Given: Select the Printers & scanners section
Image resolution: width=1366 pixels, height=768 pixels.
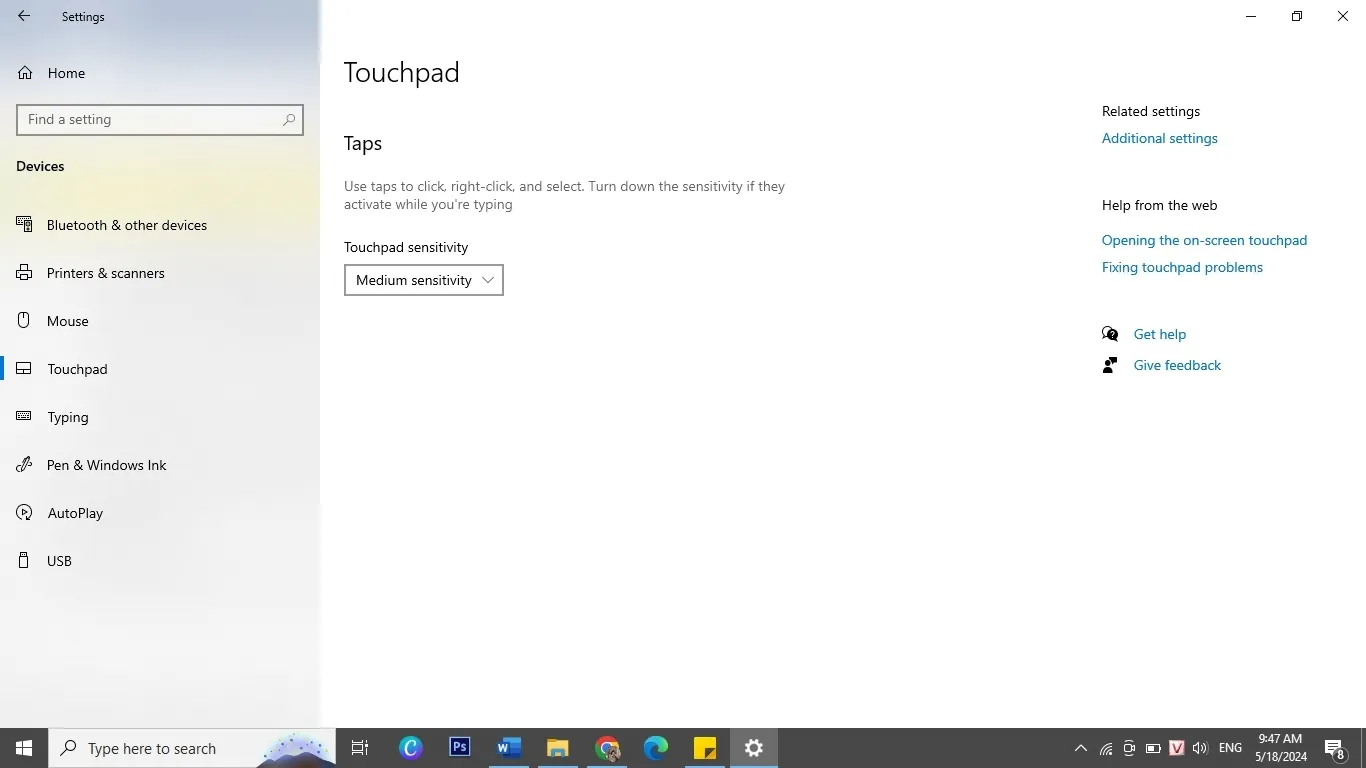Looking at the screenshot, I should pos(105,273).
